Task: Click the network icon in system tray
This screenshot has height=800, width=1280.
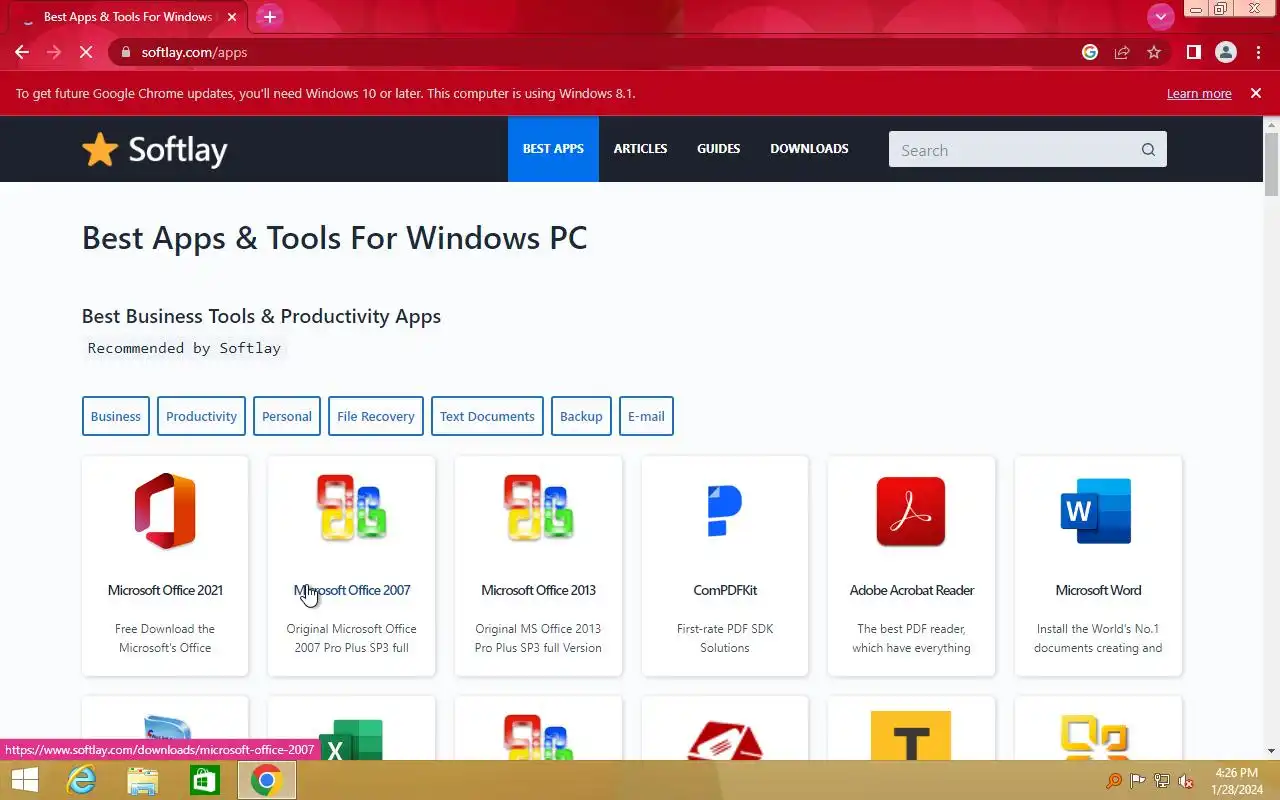Action: point(1162,781)
